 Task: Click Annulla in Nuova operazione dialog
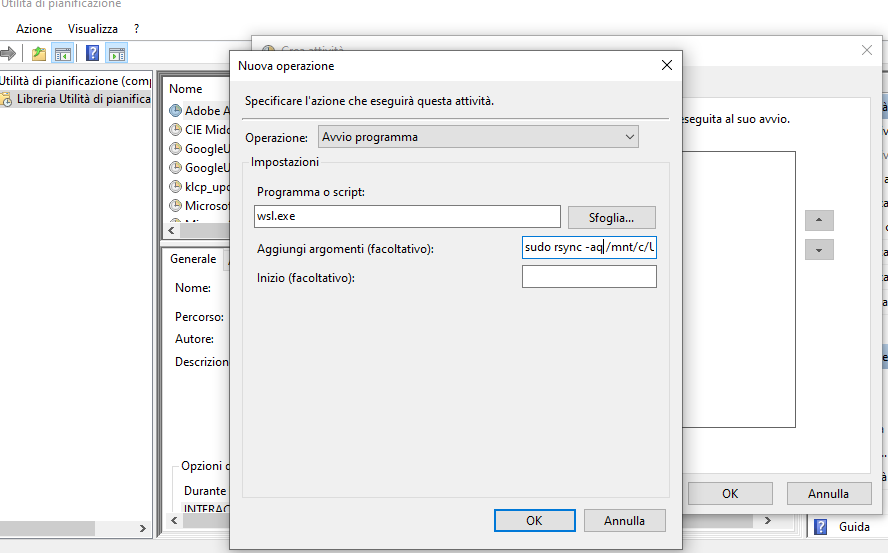[624, 521]
